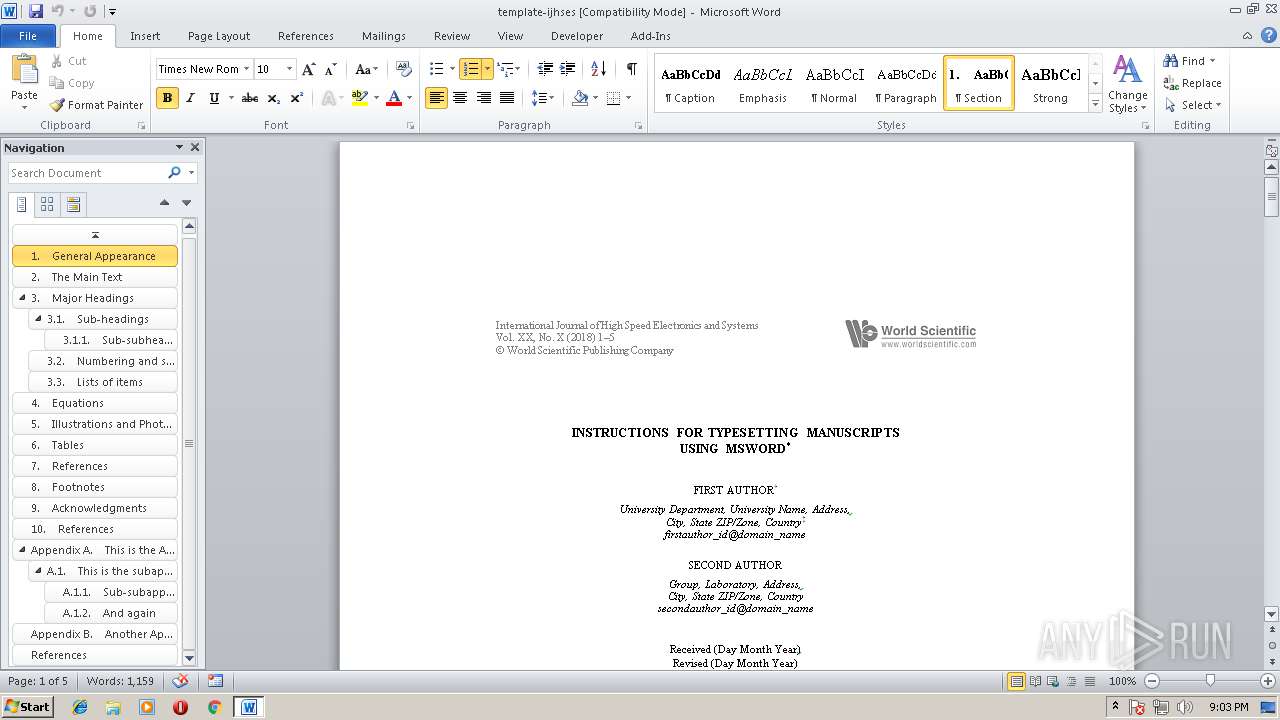1280x720 pixels.
Task: Apply the Strong style
Action: [1050, 83]
